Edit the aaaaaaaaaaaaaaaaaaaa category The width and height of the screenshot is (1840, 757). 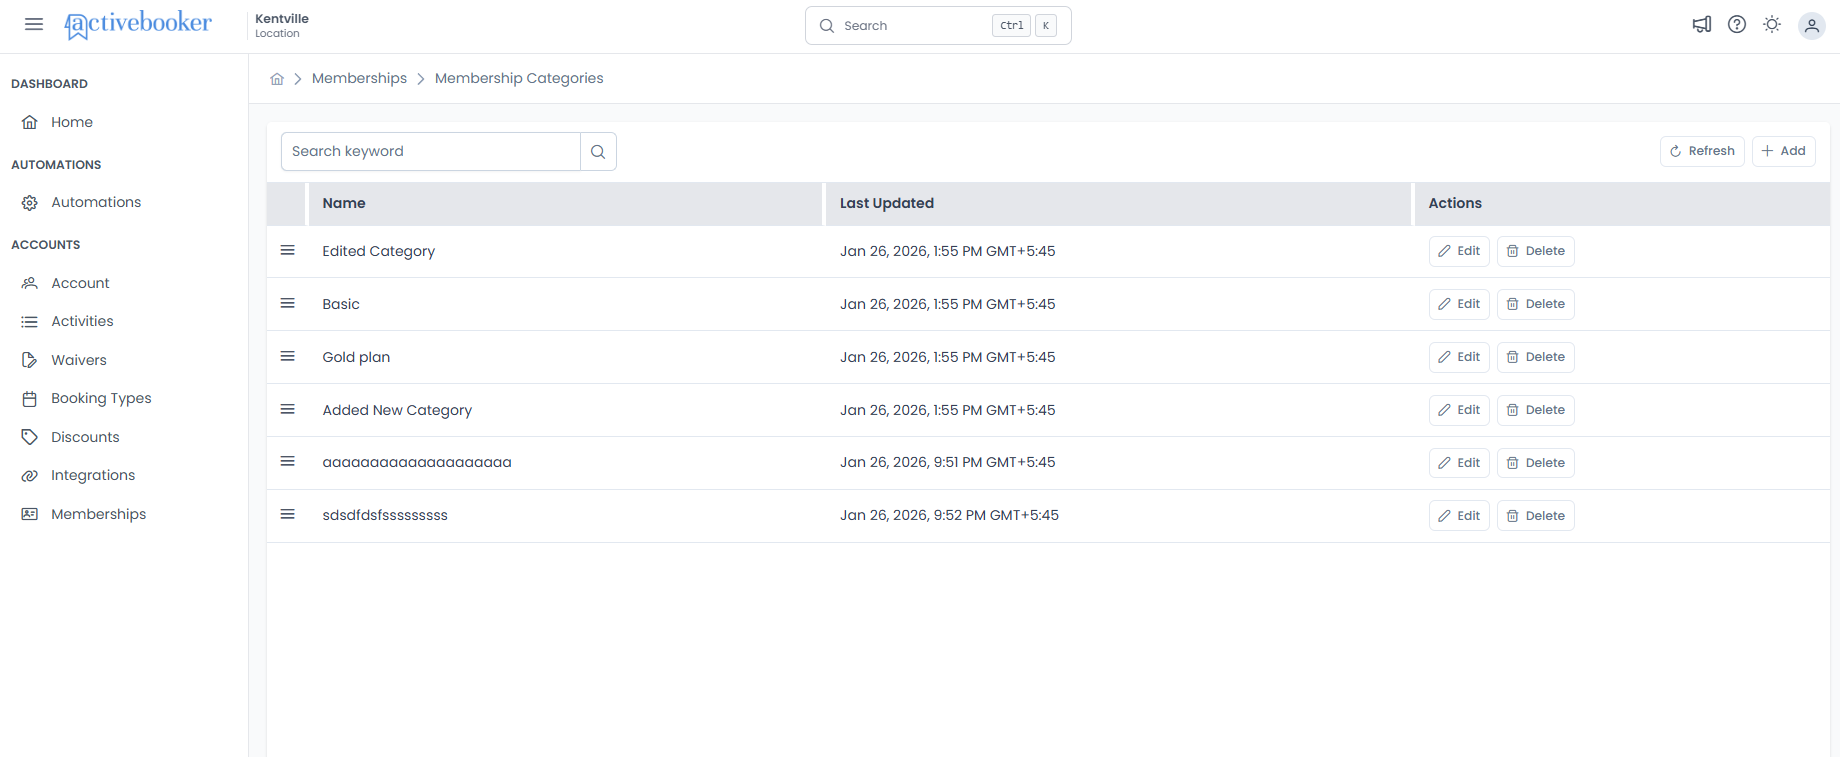(1459, 463)
